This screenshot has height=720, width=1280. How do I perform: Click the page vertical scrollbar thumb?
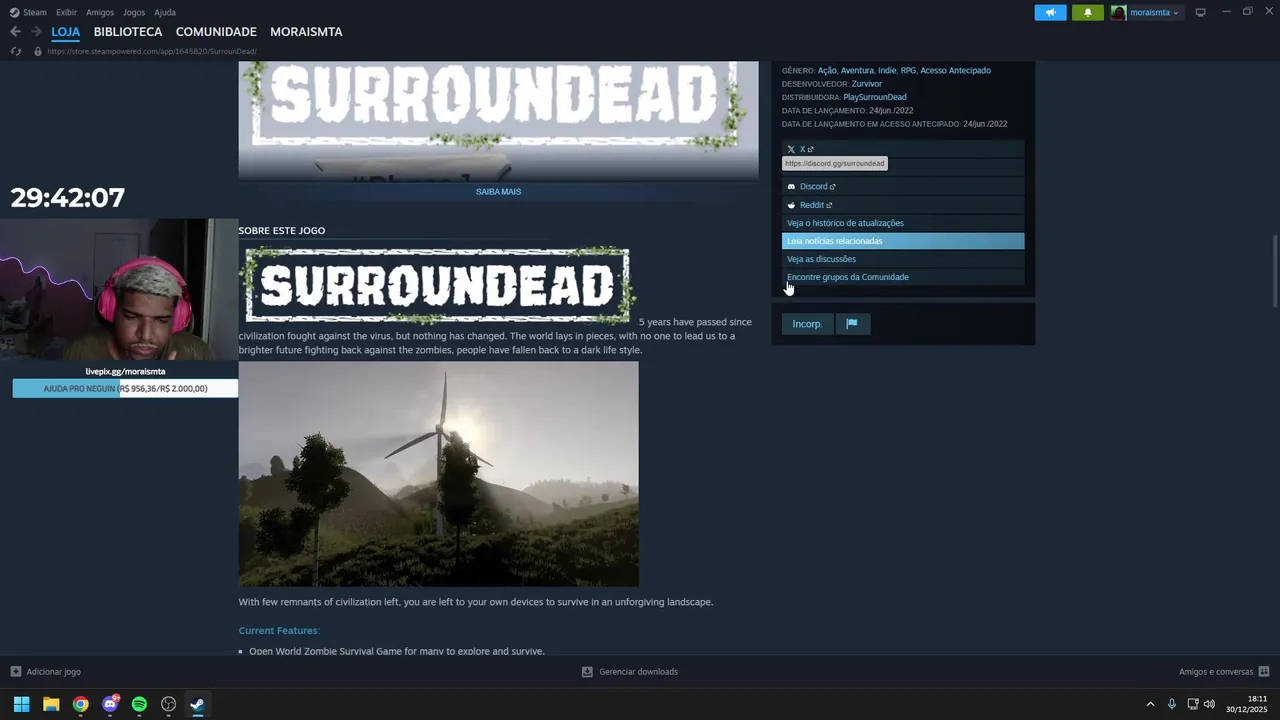pyautogui.click(x=1274, y=271)
